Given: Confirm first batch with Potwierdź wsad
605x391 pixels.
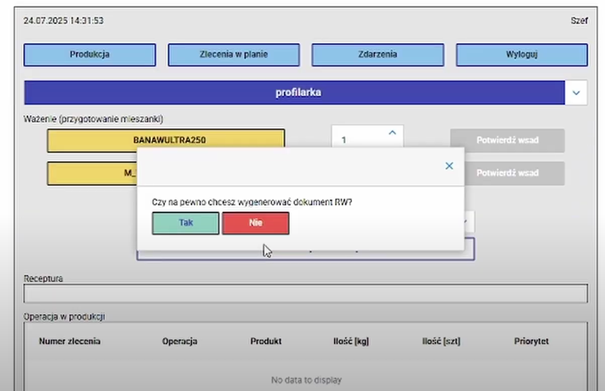Looking at the screenshot, I should pos(507,140).
